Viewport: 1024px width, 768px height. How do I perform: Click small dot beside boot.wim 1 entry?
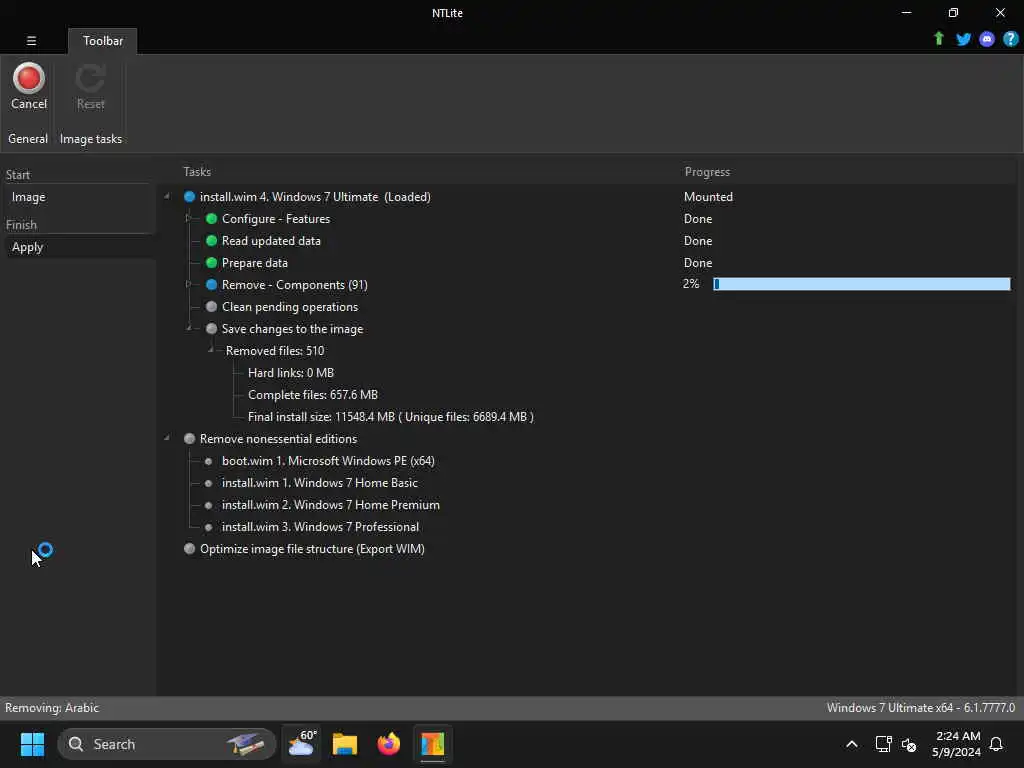(208, 461)
